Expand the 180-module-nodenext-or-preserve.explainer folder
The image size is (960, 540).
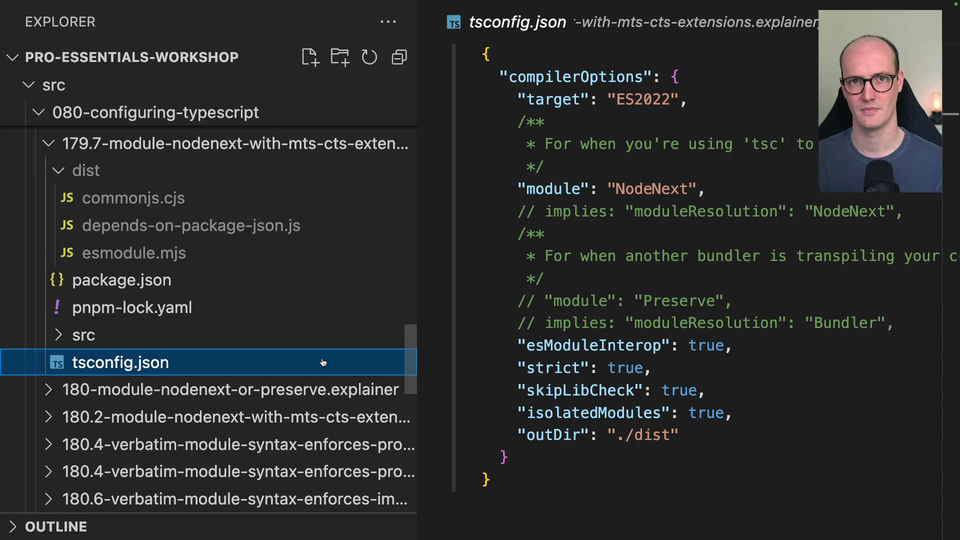(x=48, y=390)
